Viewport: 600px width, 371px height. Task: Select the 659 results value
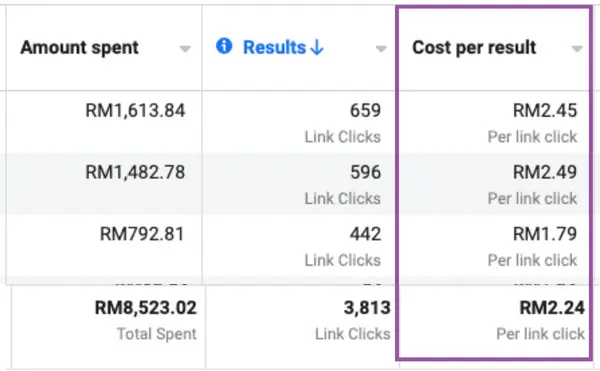tap(365, 111)
